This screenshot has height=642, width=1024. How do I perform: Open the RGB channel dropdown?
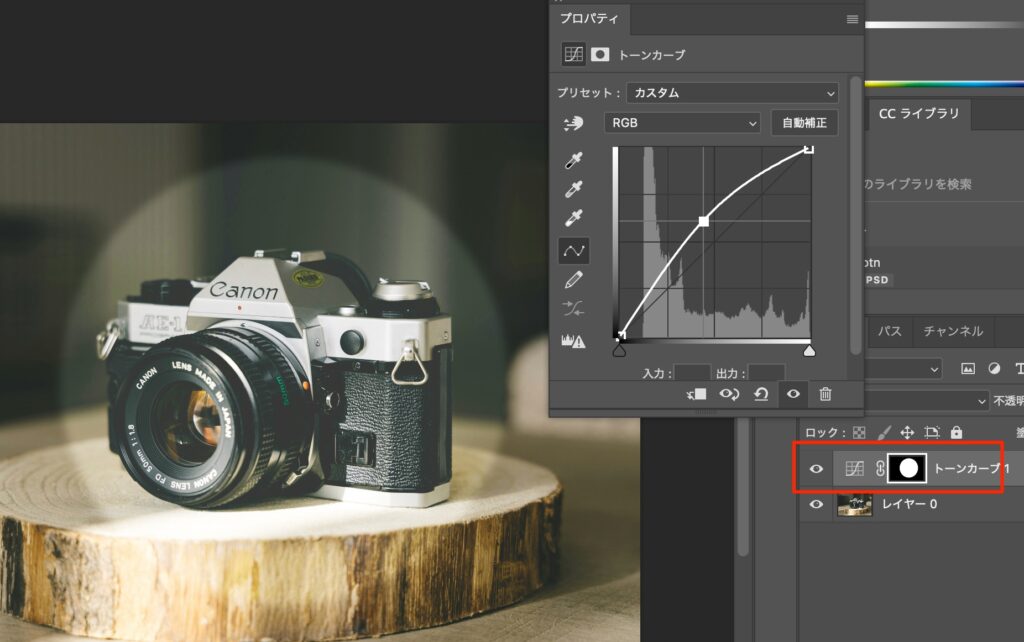[683, 123]
